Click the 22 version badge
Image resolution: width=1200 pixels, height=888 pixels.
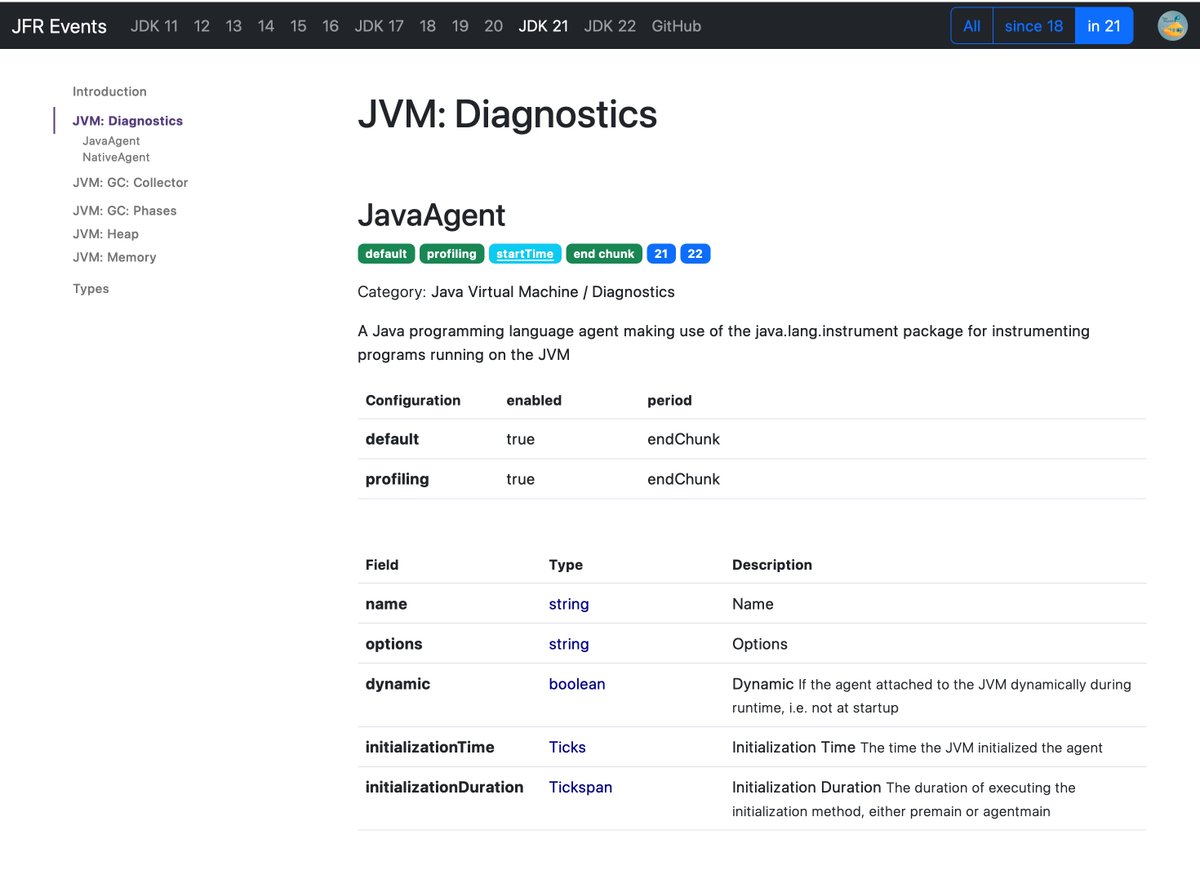coord(695,254)
